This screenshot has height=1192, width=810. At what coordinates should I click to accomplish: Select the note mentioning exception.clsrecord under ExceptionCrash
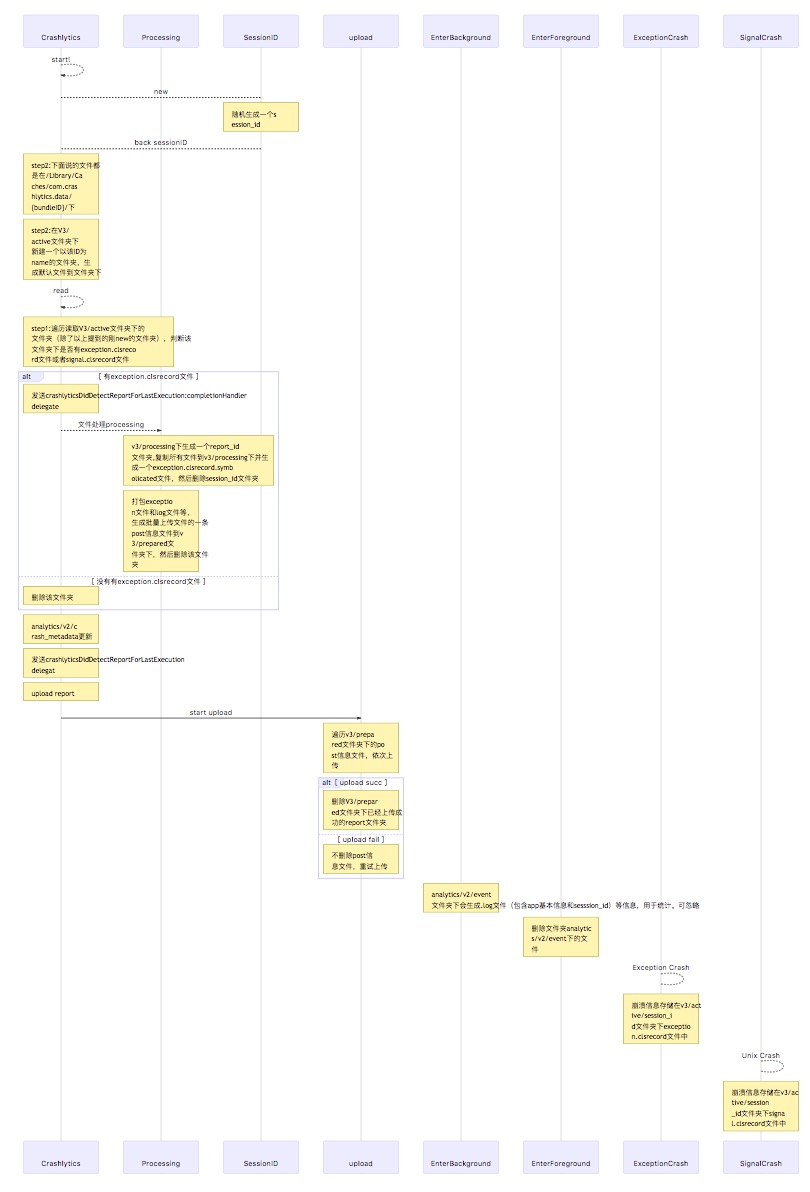(x=661, y=1019)
